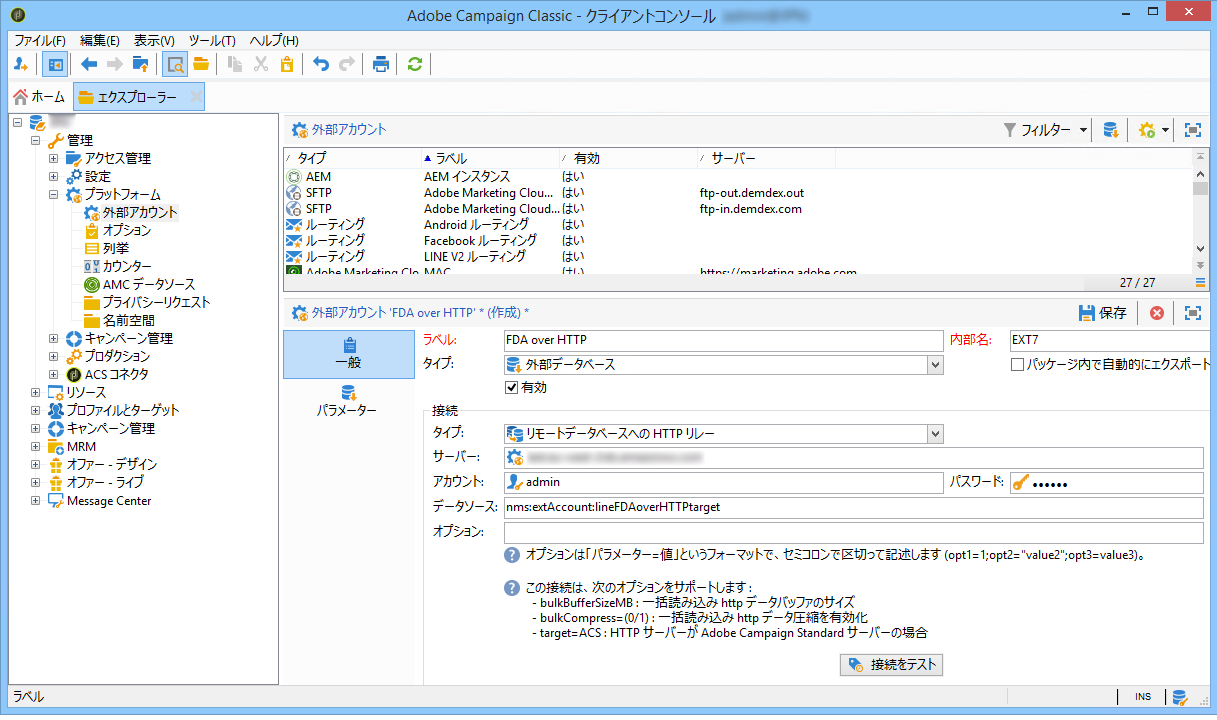Click the yellow folder toolbar icon
Image resolution: width=1217 pixels, height=720 pixels.
(201, 64)
